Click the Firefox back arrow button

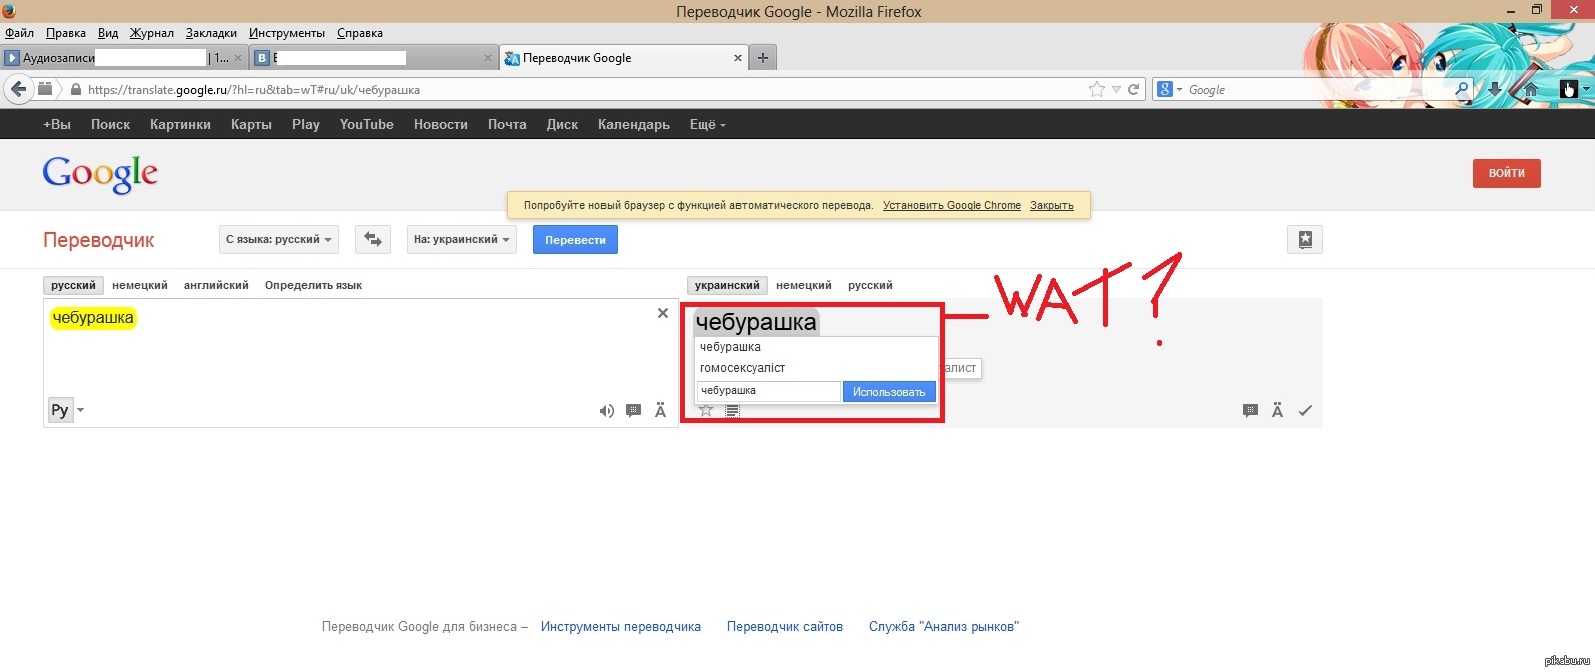pos(18,89)
